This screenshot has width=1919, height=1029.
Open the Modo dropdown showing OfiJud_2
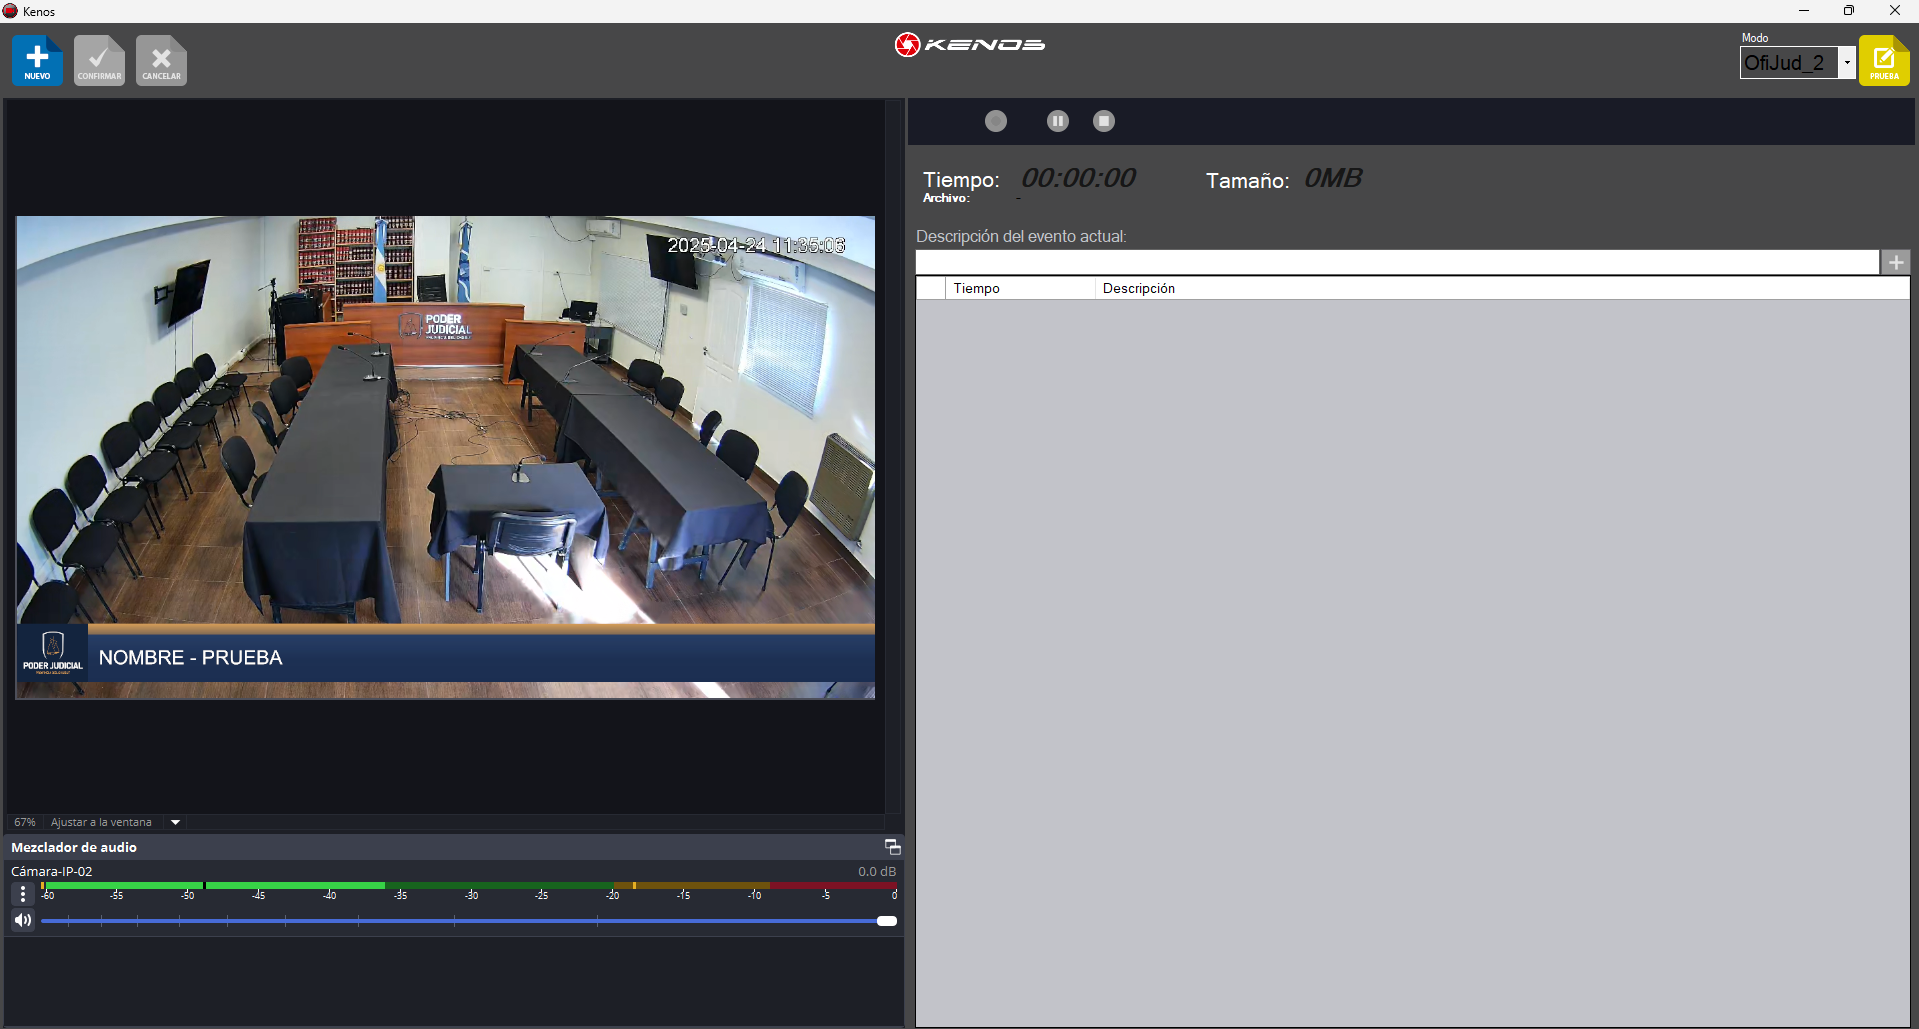tap(1846, 63)
